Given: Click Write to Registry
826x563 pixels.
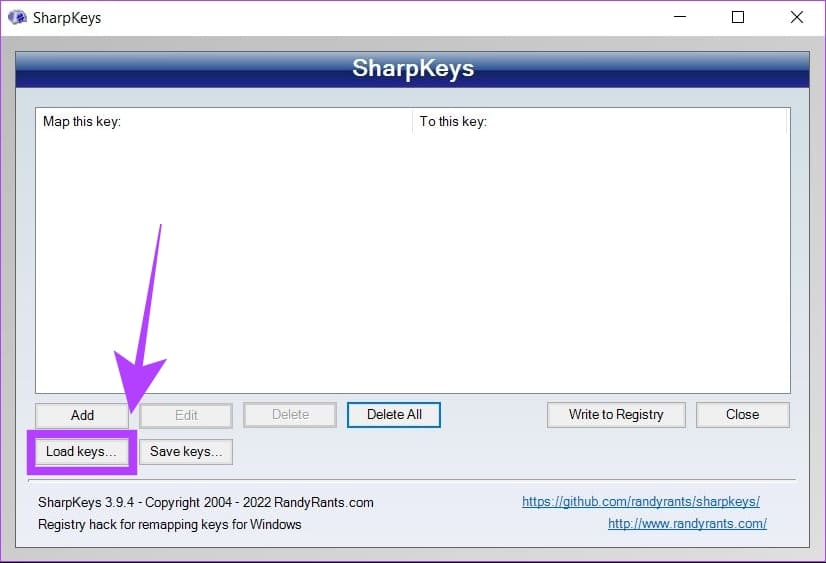Looking at the screenshot, I should coord(616,414).
